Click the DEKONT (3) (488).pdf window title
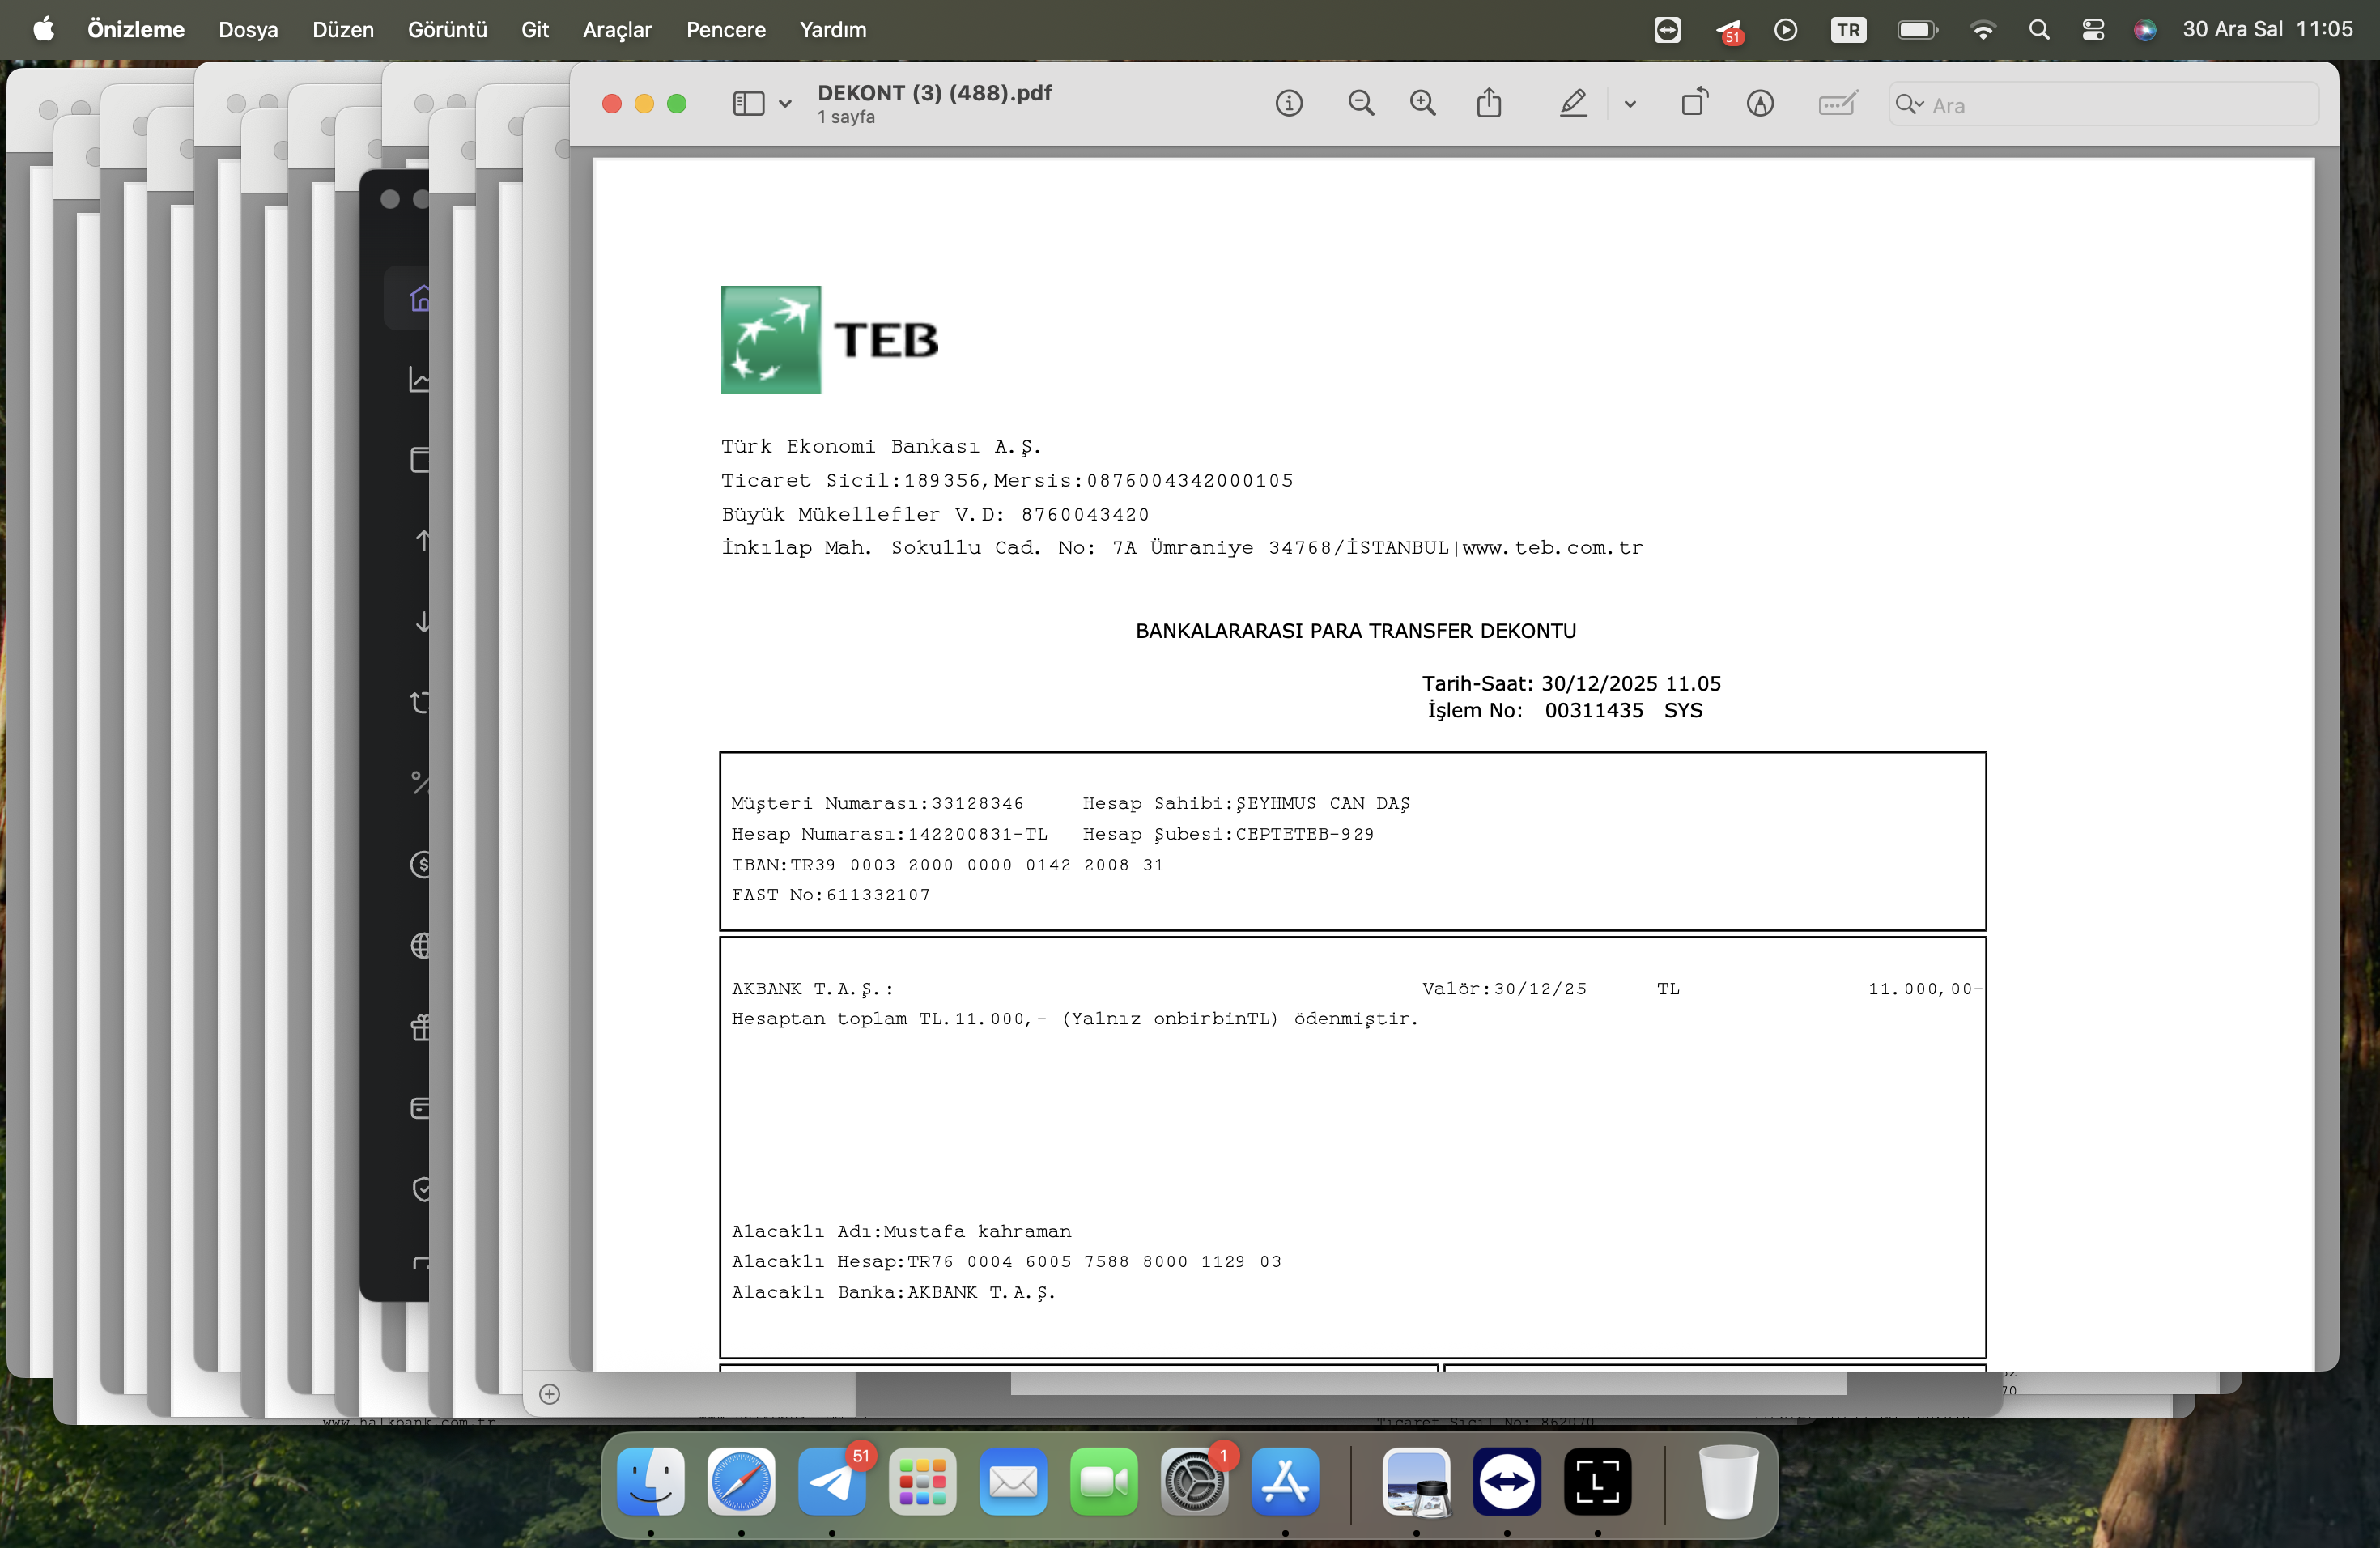 pos(934,93)
